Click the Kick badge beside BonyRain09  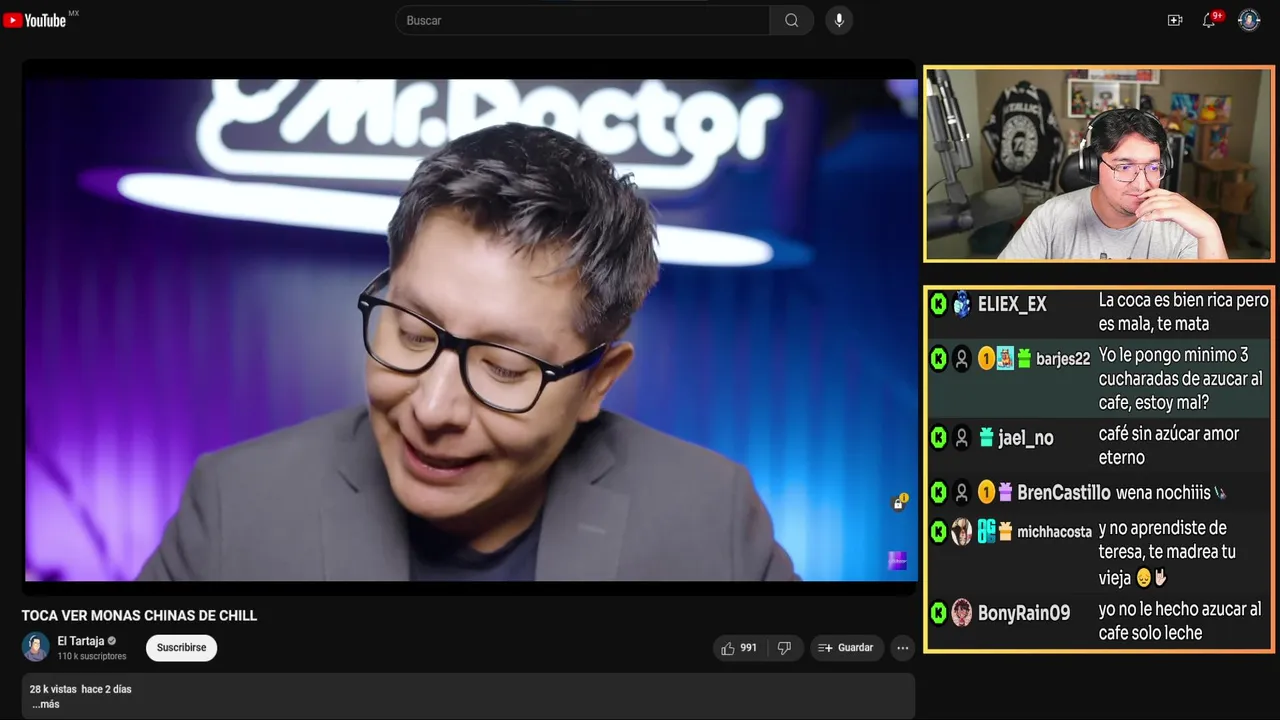938,613
